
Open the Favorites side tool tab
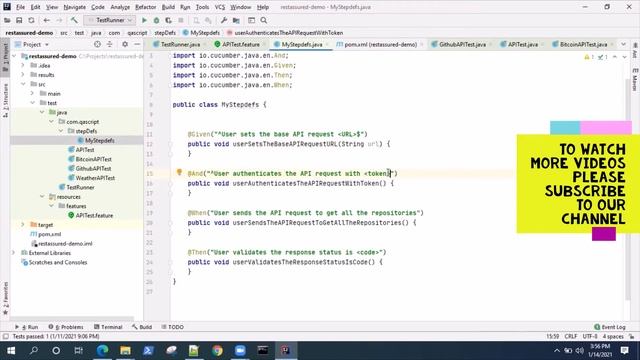coord(5,298)
